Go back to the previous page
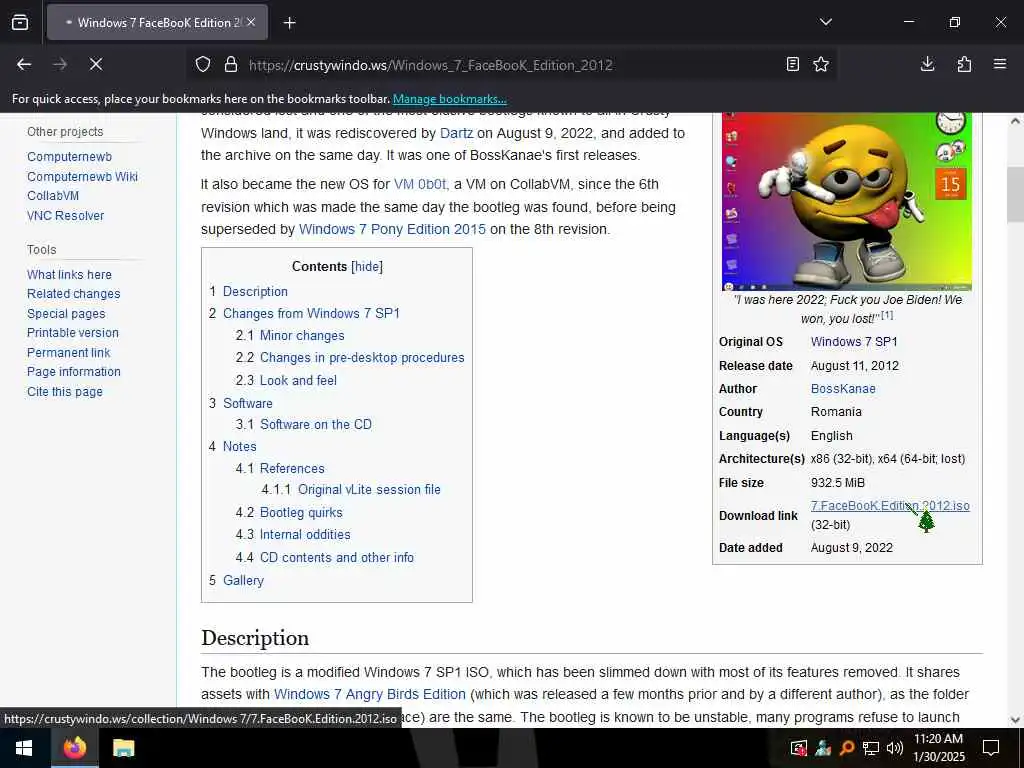Screen dimensions: 1024x768 (x=24, y=64)
